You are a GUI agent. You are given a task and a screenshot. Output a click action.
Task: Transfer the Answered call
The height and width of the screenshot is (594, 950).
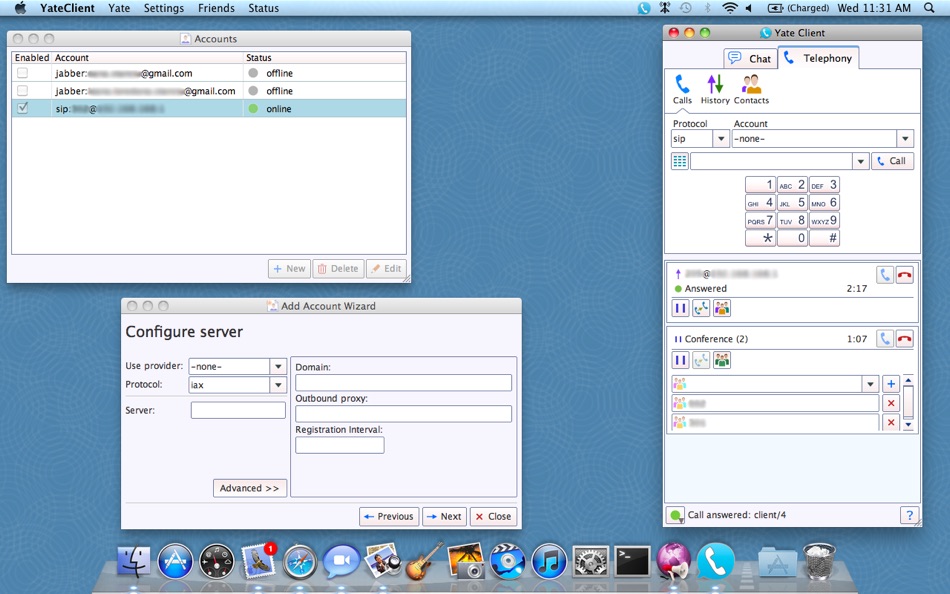point(701,309)
